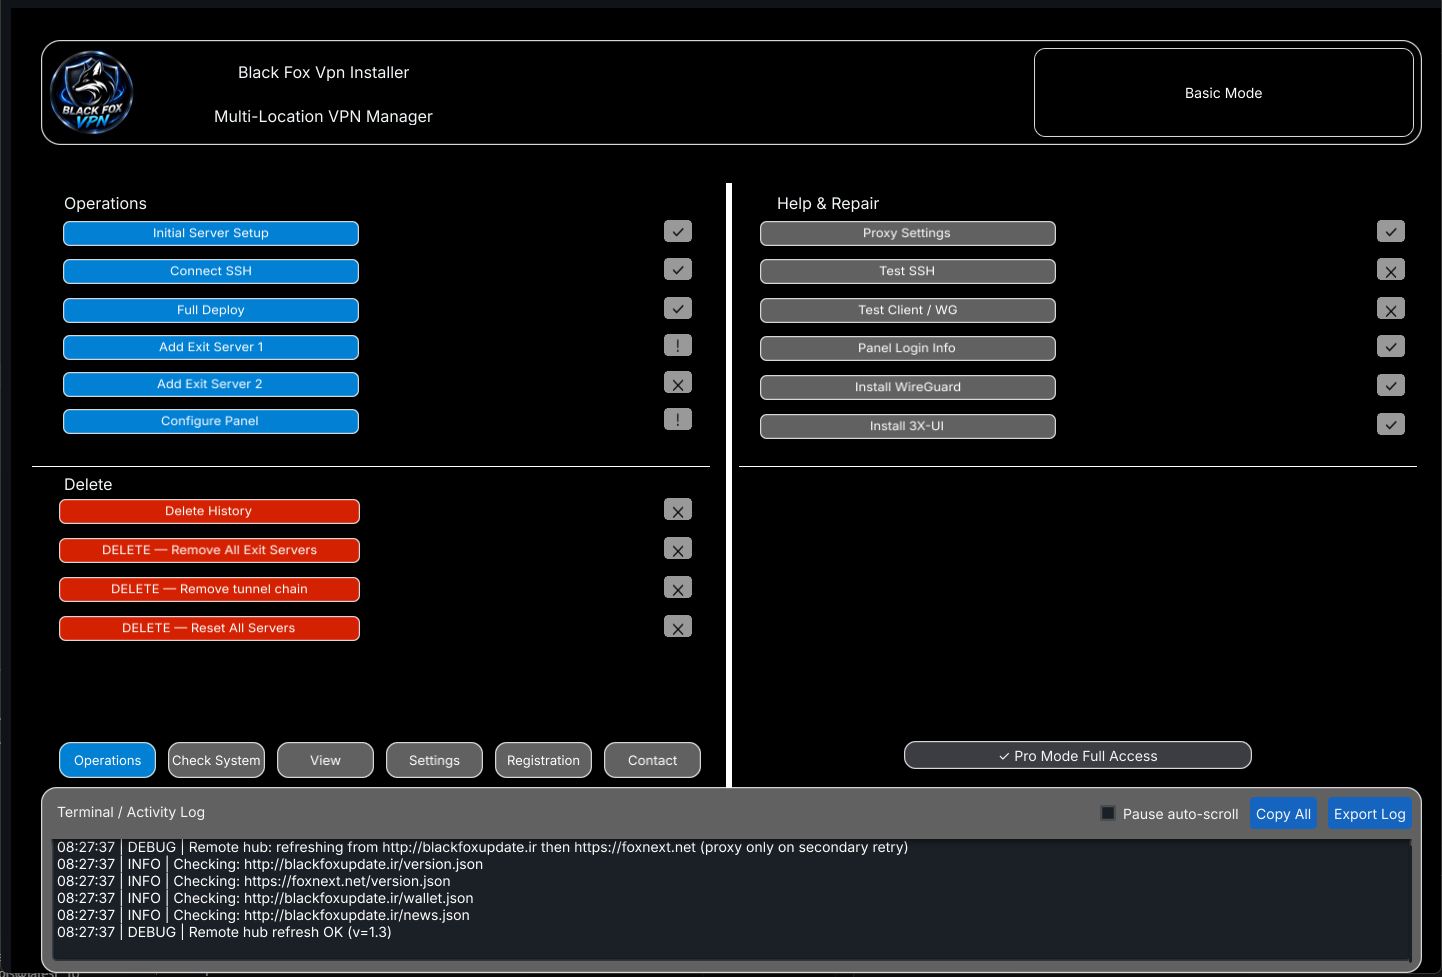Open Proxy Settings in Help & Repair

tap(908, 233)
